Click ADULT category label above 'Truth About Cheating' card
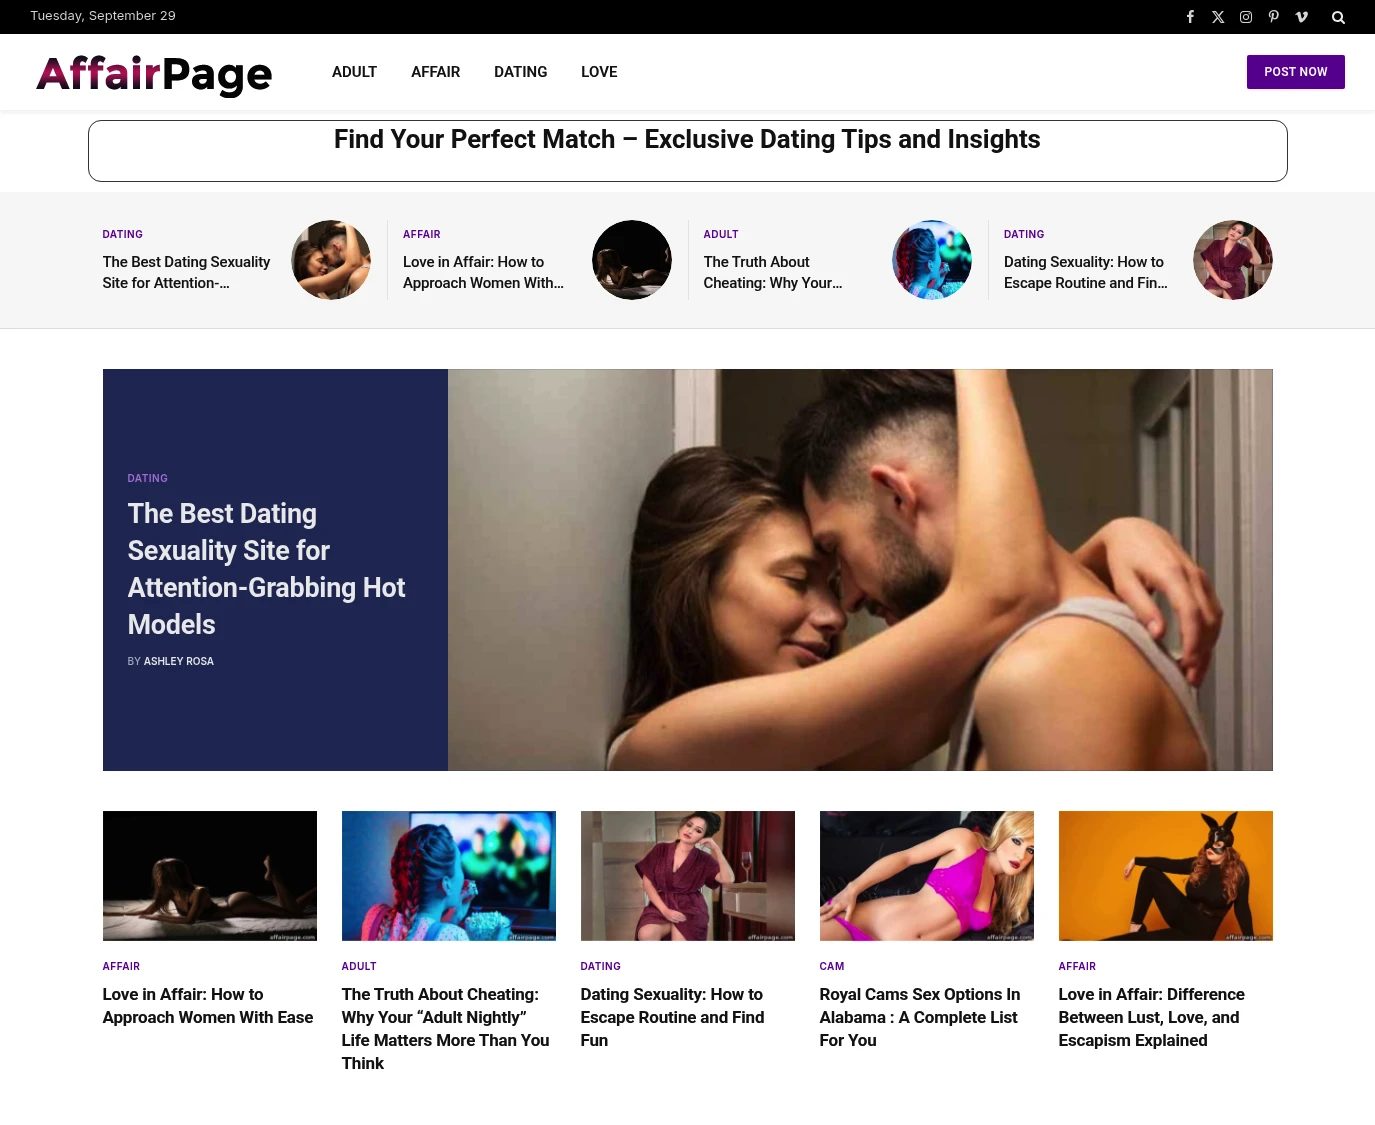Screen dimensions: 1375x1125 tap(359, 966)
